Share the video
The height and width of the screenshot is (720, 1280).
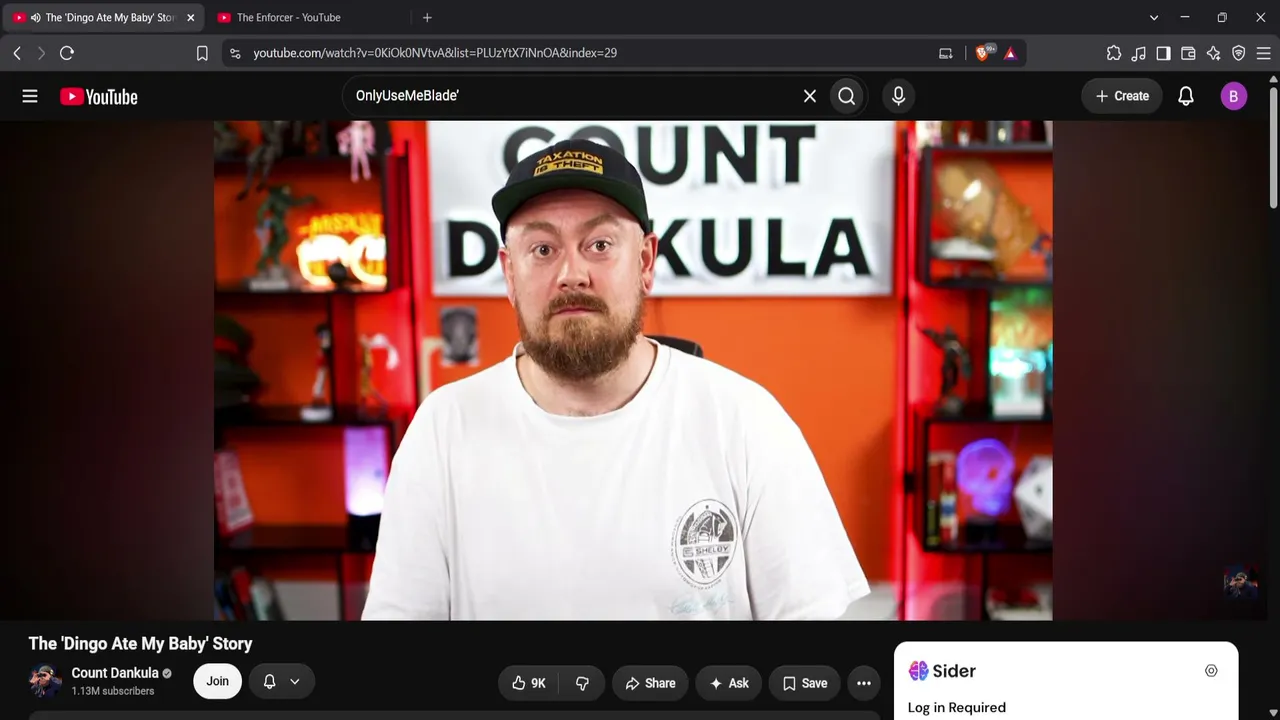(x=650, y=683)
